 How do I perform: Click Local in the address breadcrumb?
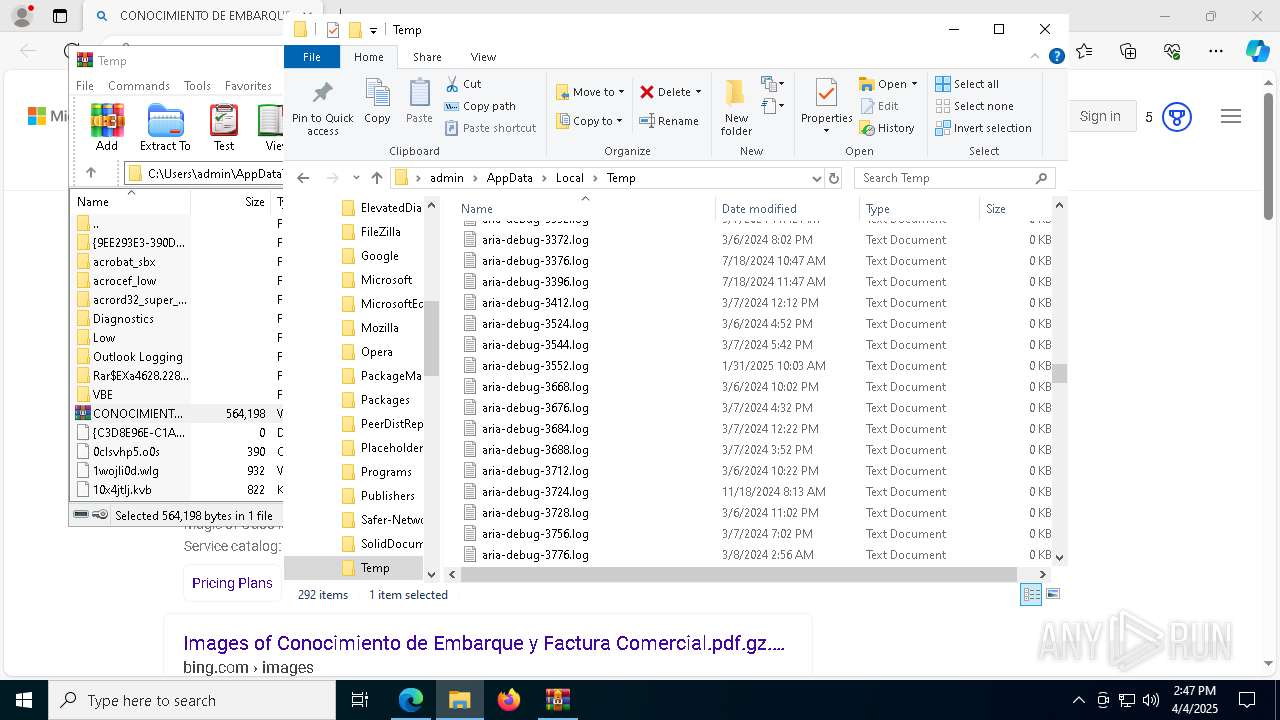coord(569,178)
